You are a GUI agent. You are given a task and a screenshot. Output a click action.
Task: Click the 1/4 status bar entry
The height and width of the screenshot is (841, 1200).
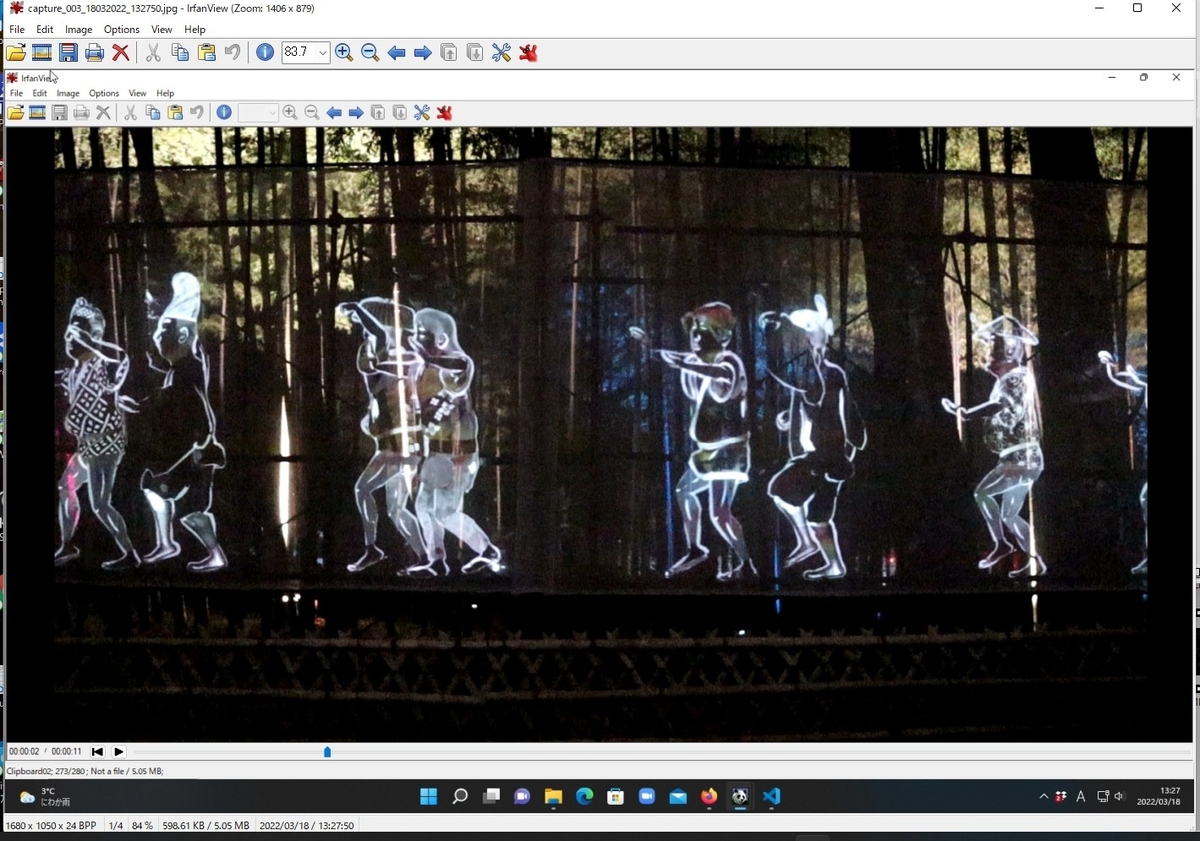pyautogui.click(x=116, y=826)
